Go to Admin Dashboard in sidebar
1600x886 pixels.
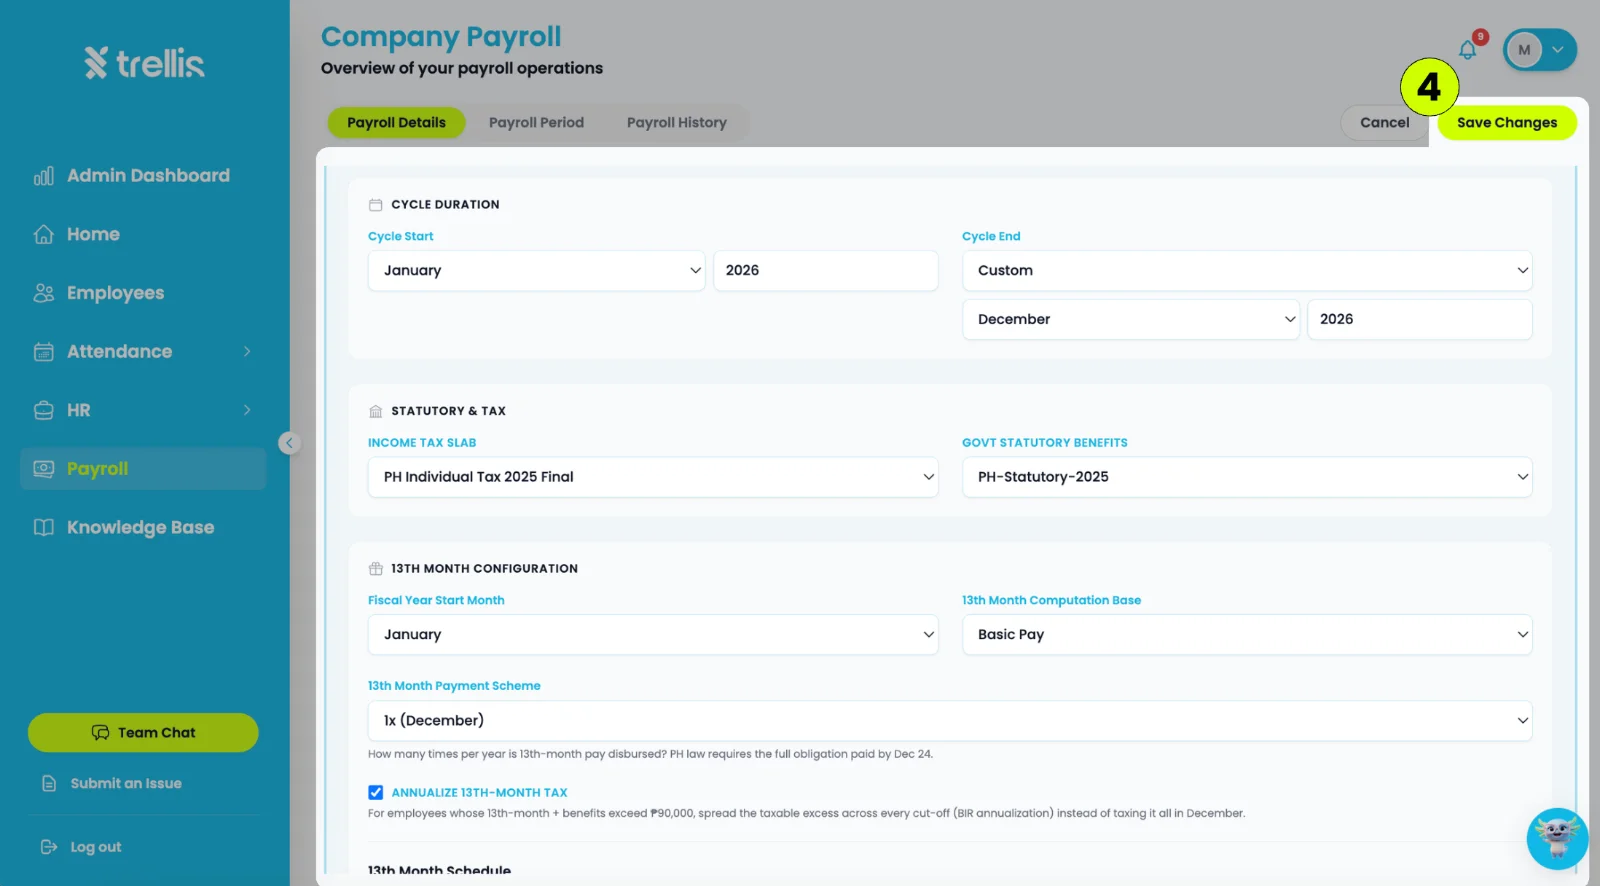click(143, 176)
